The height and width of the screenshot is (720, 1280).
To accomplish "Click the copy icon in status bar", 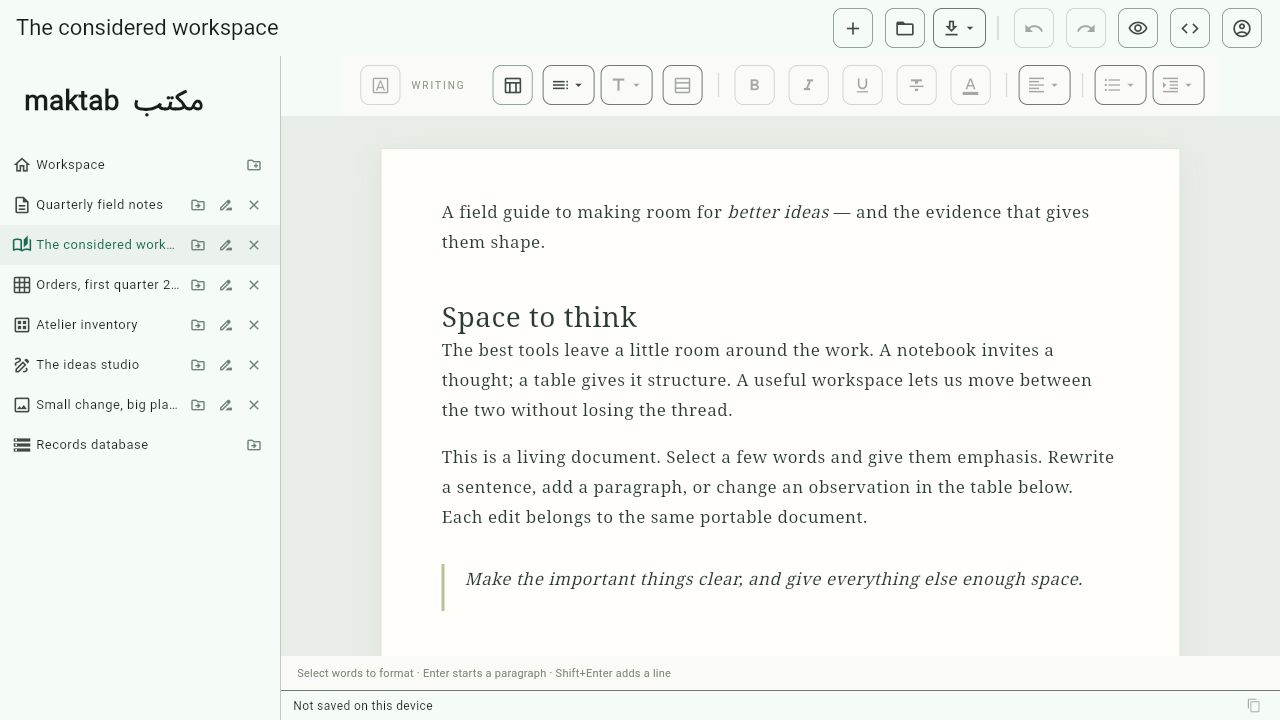I will tap(1254, 706).
